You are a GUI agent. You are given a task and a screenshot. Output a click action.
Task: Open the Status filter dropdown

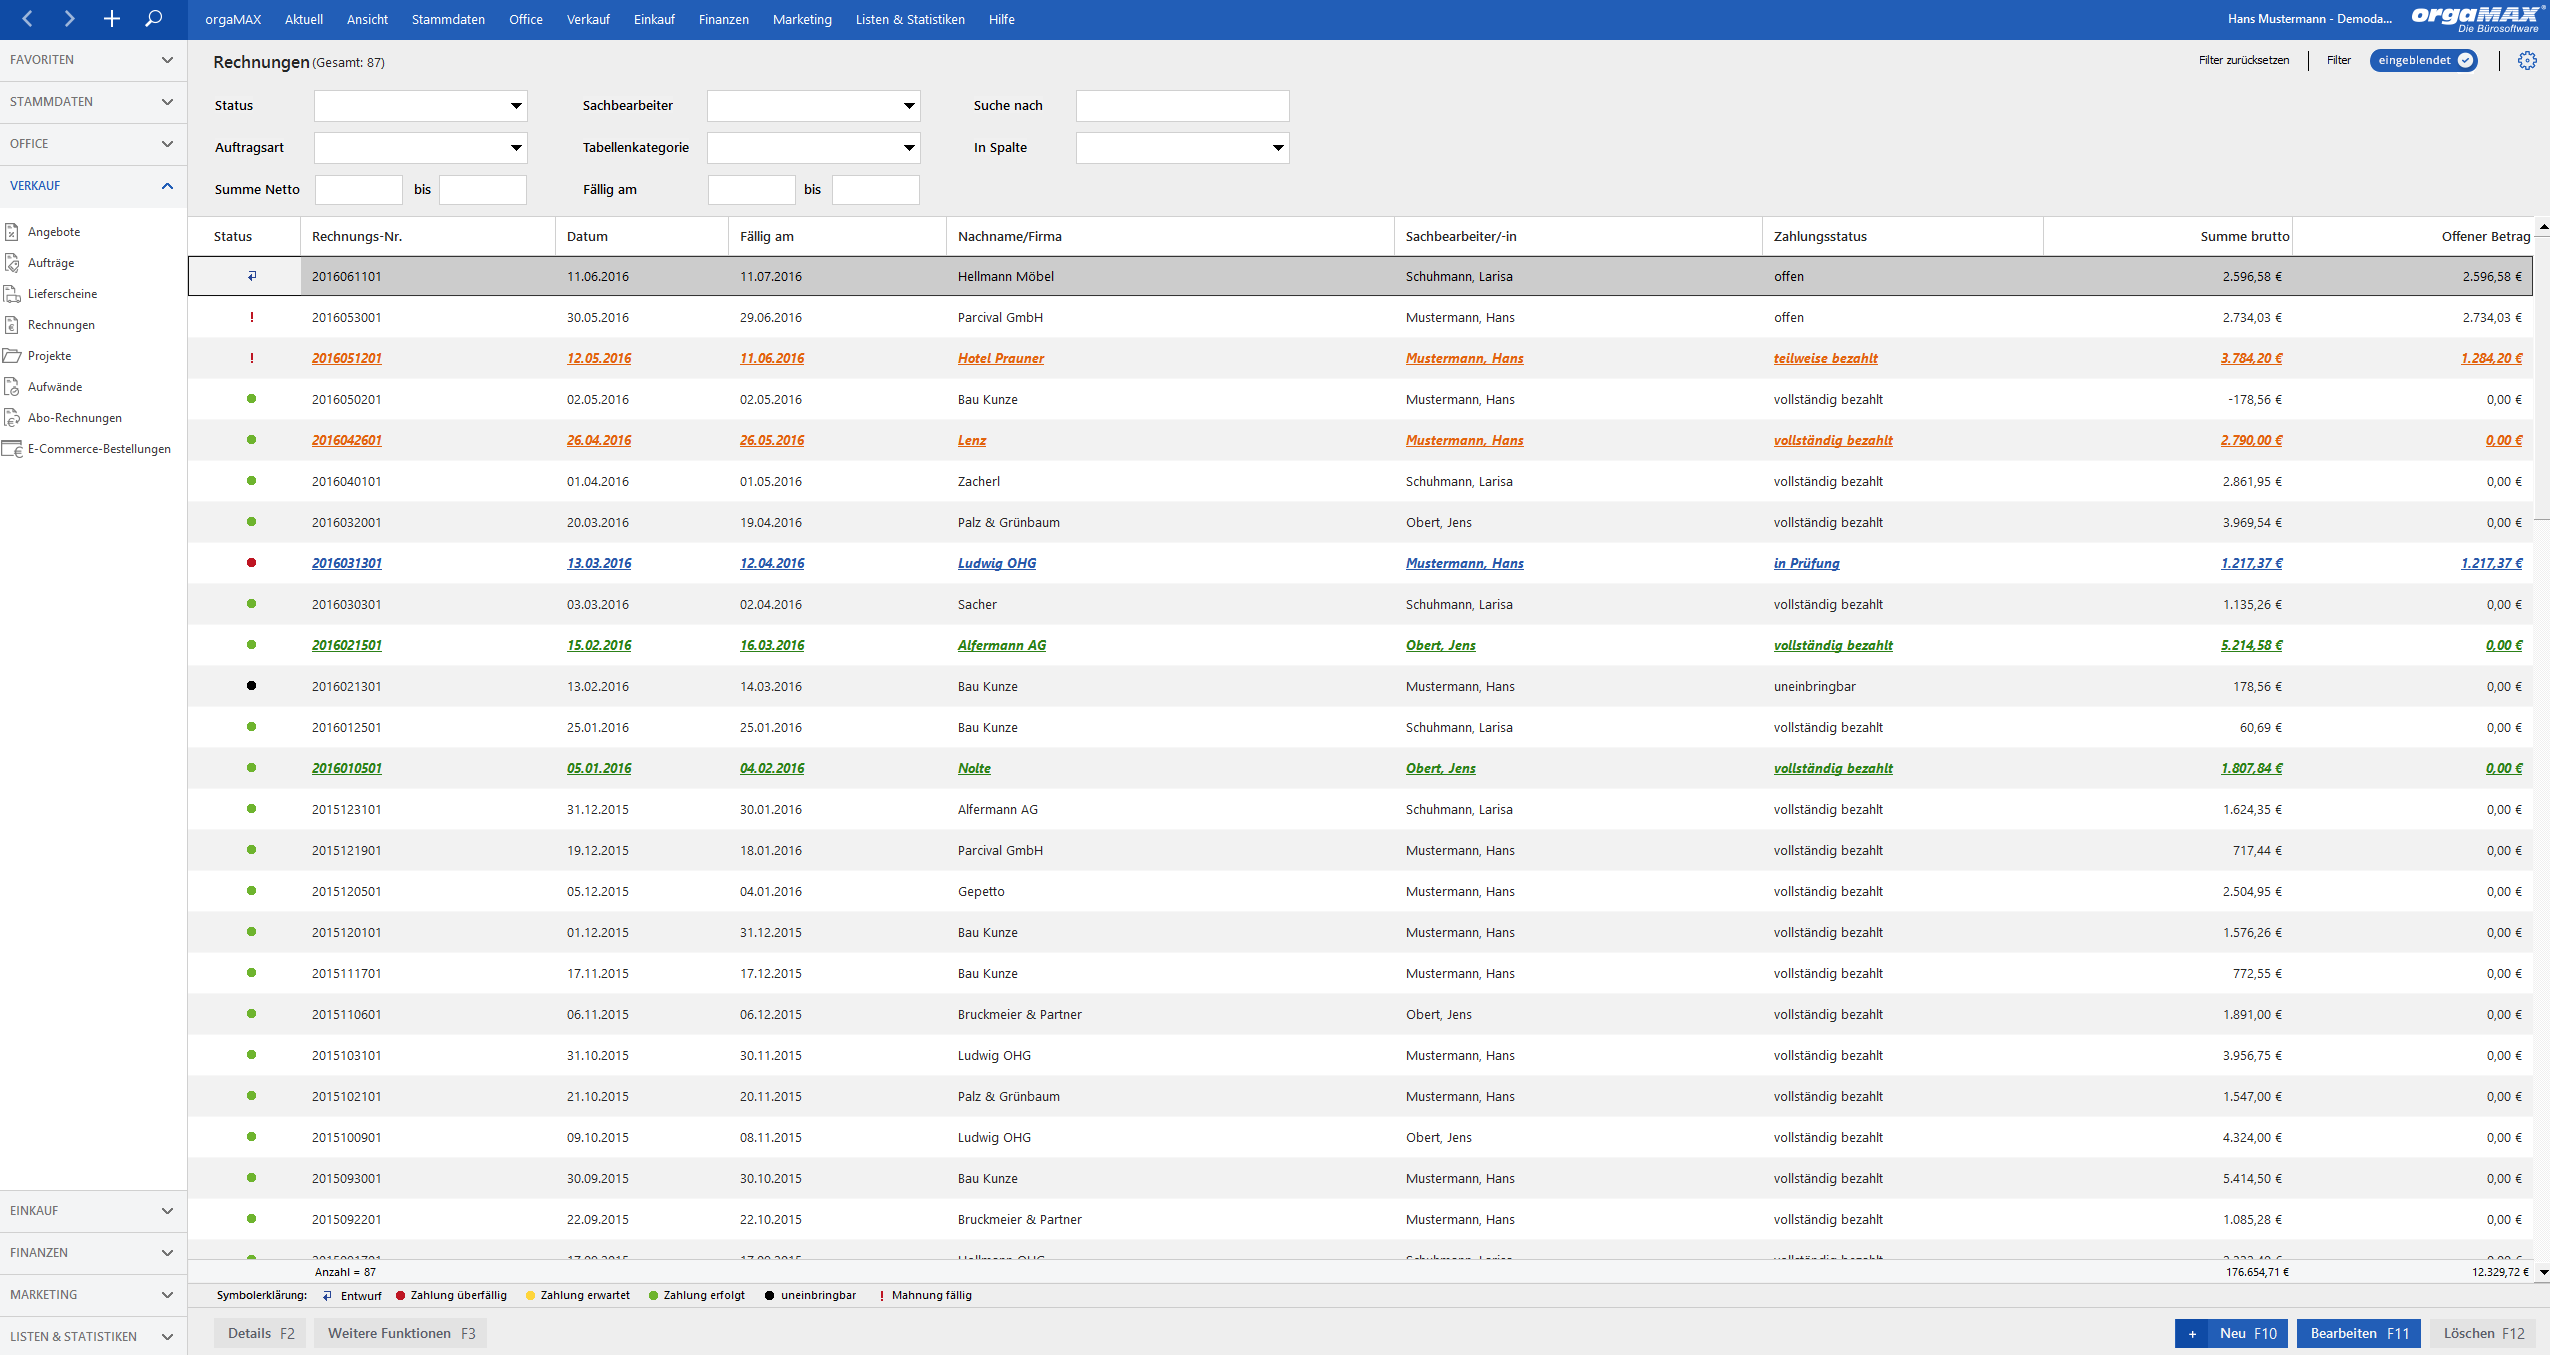click(x=421, y=106)
